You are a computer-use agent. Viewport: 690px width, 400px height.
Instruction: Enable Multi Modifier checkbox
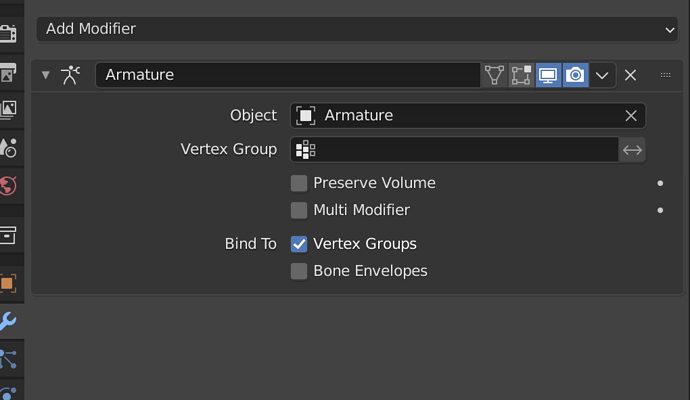click(x=299, y=210)
